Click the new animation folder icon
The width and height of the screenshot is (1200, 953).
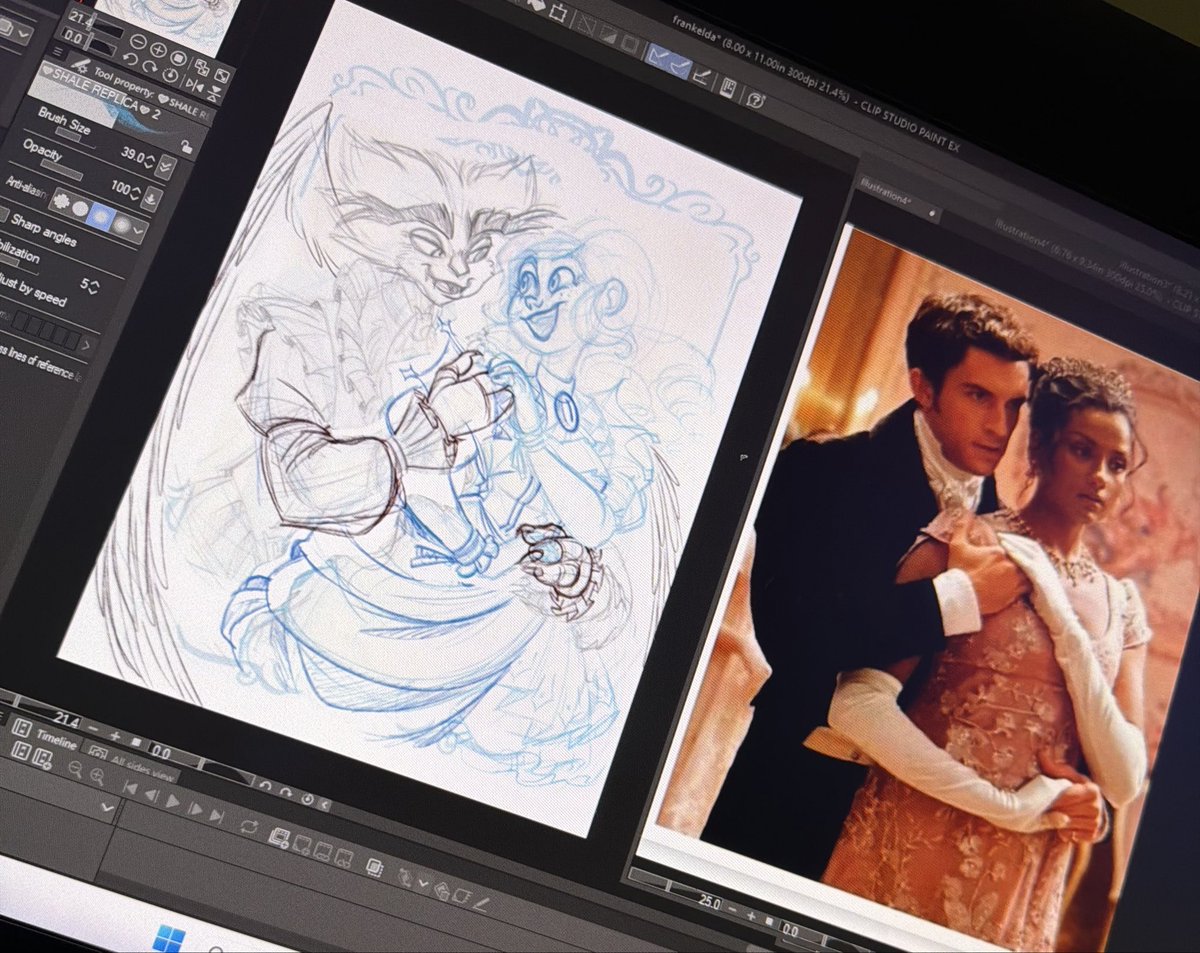(278, 837)
